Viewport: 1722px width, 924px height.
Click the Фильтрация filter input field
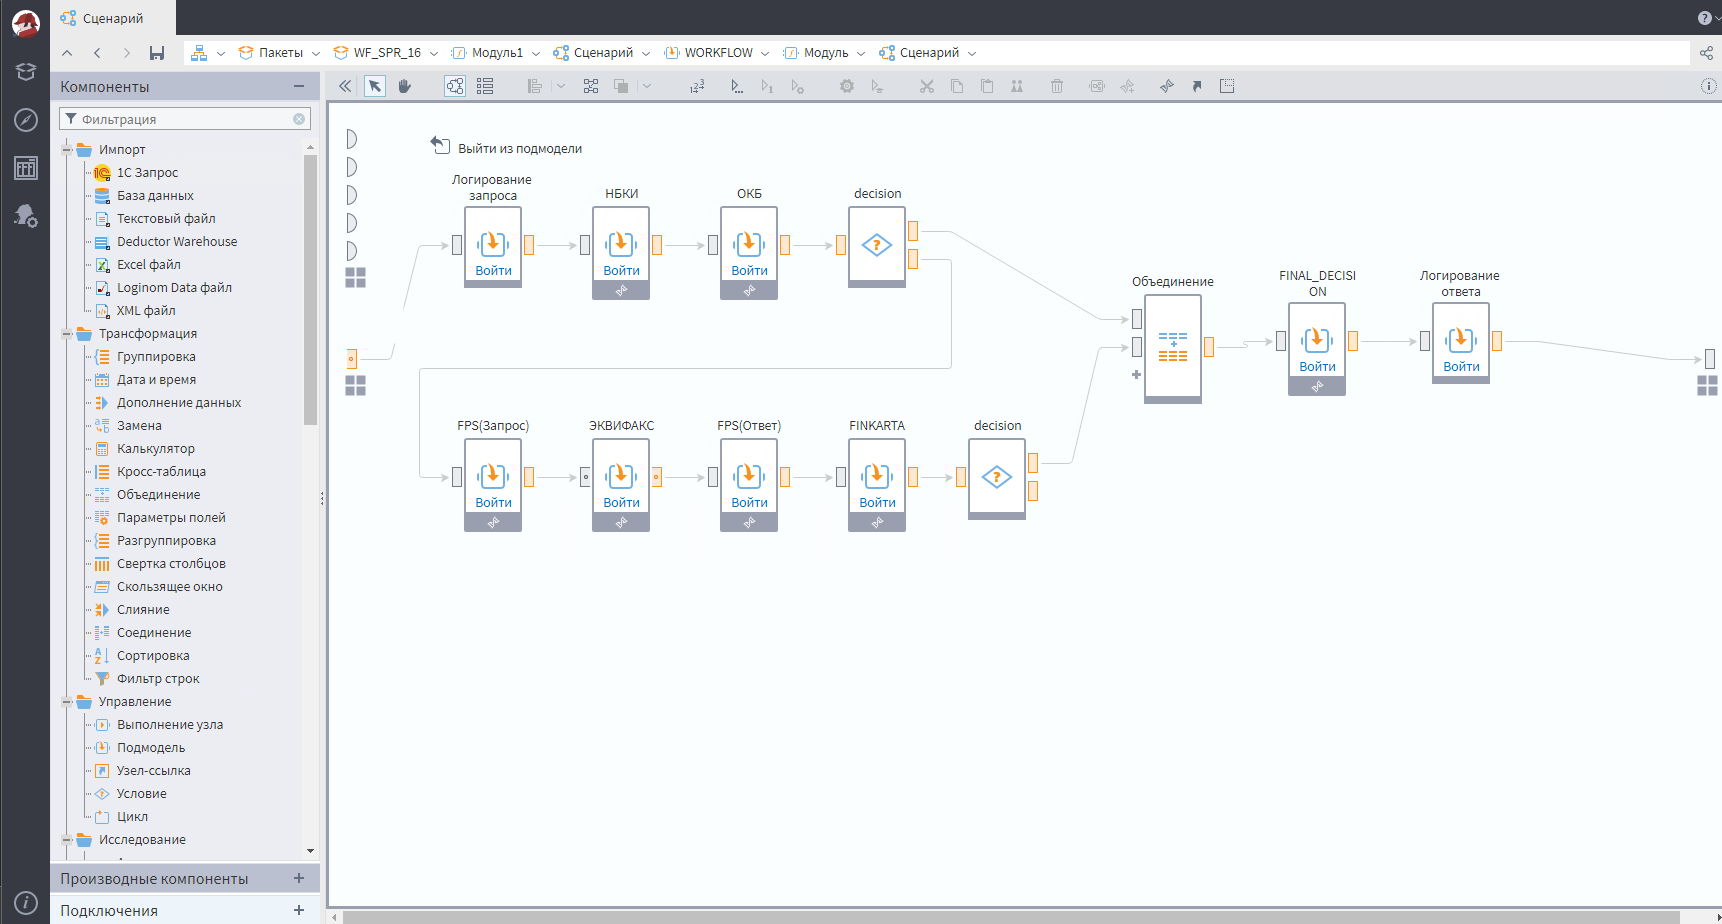pyautogui.click(x=185, y=119)
